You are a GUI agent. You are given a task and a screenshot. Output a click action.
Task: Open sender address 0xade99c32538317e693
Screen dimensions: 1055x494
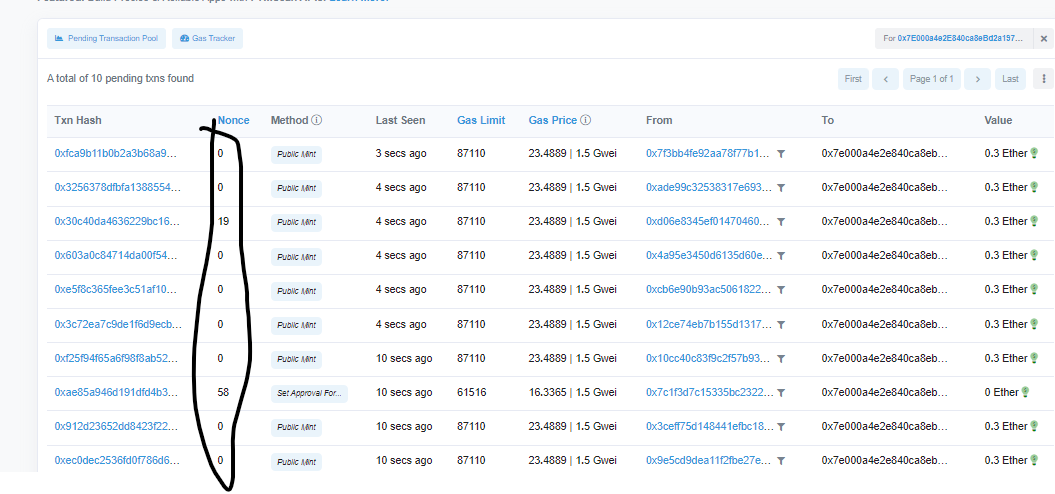click(709, 187)
